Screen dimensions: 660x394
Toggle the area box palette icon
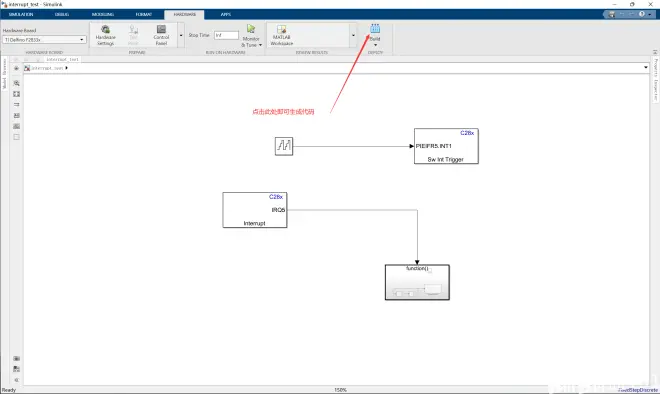point(16,137)
